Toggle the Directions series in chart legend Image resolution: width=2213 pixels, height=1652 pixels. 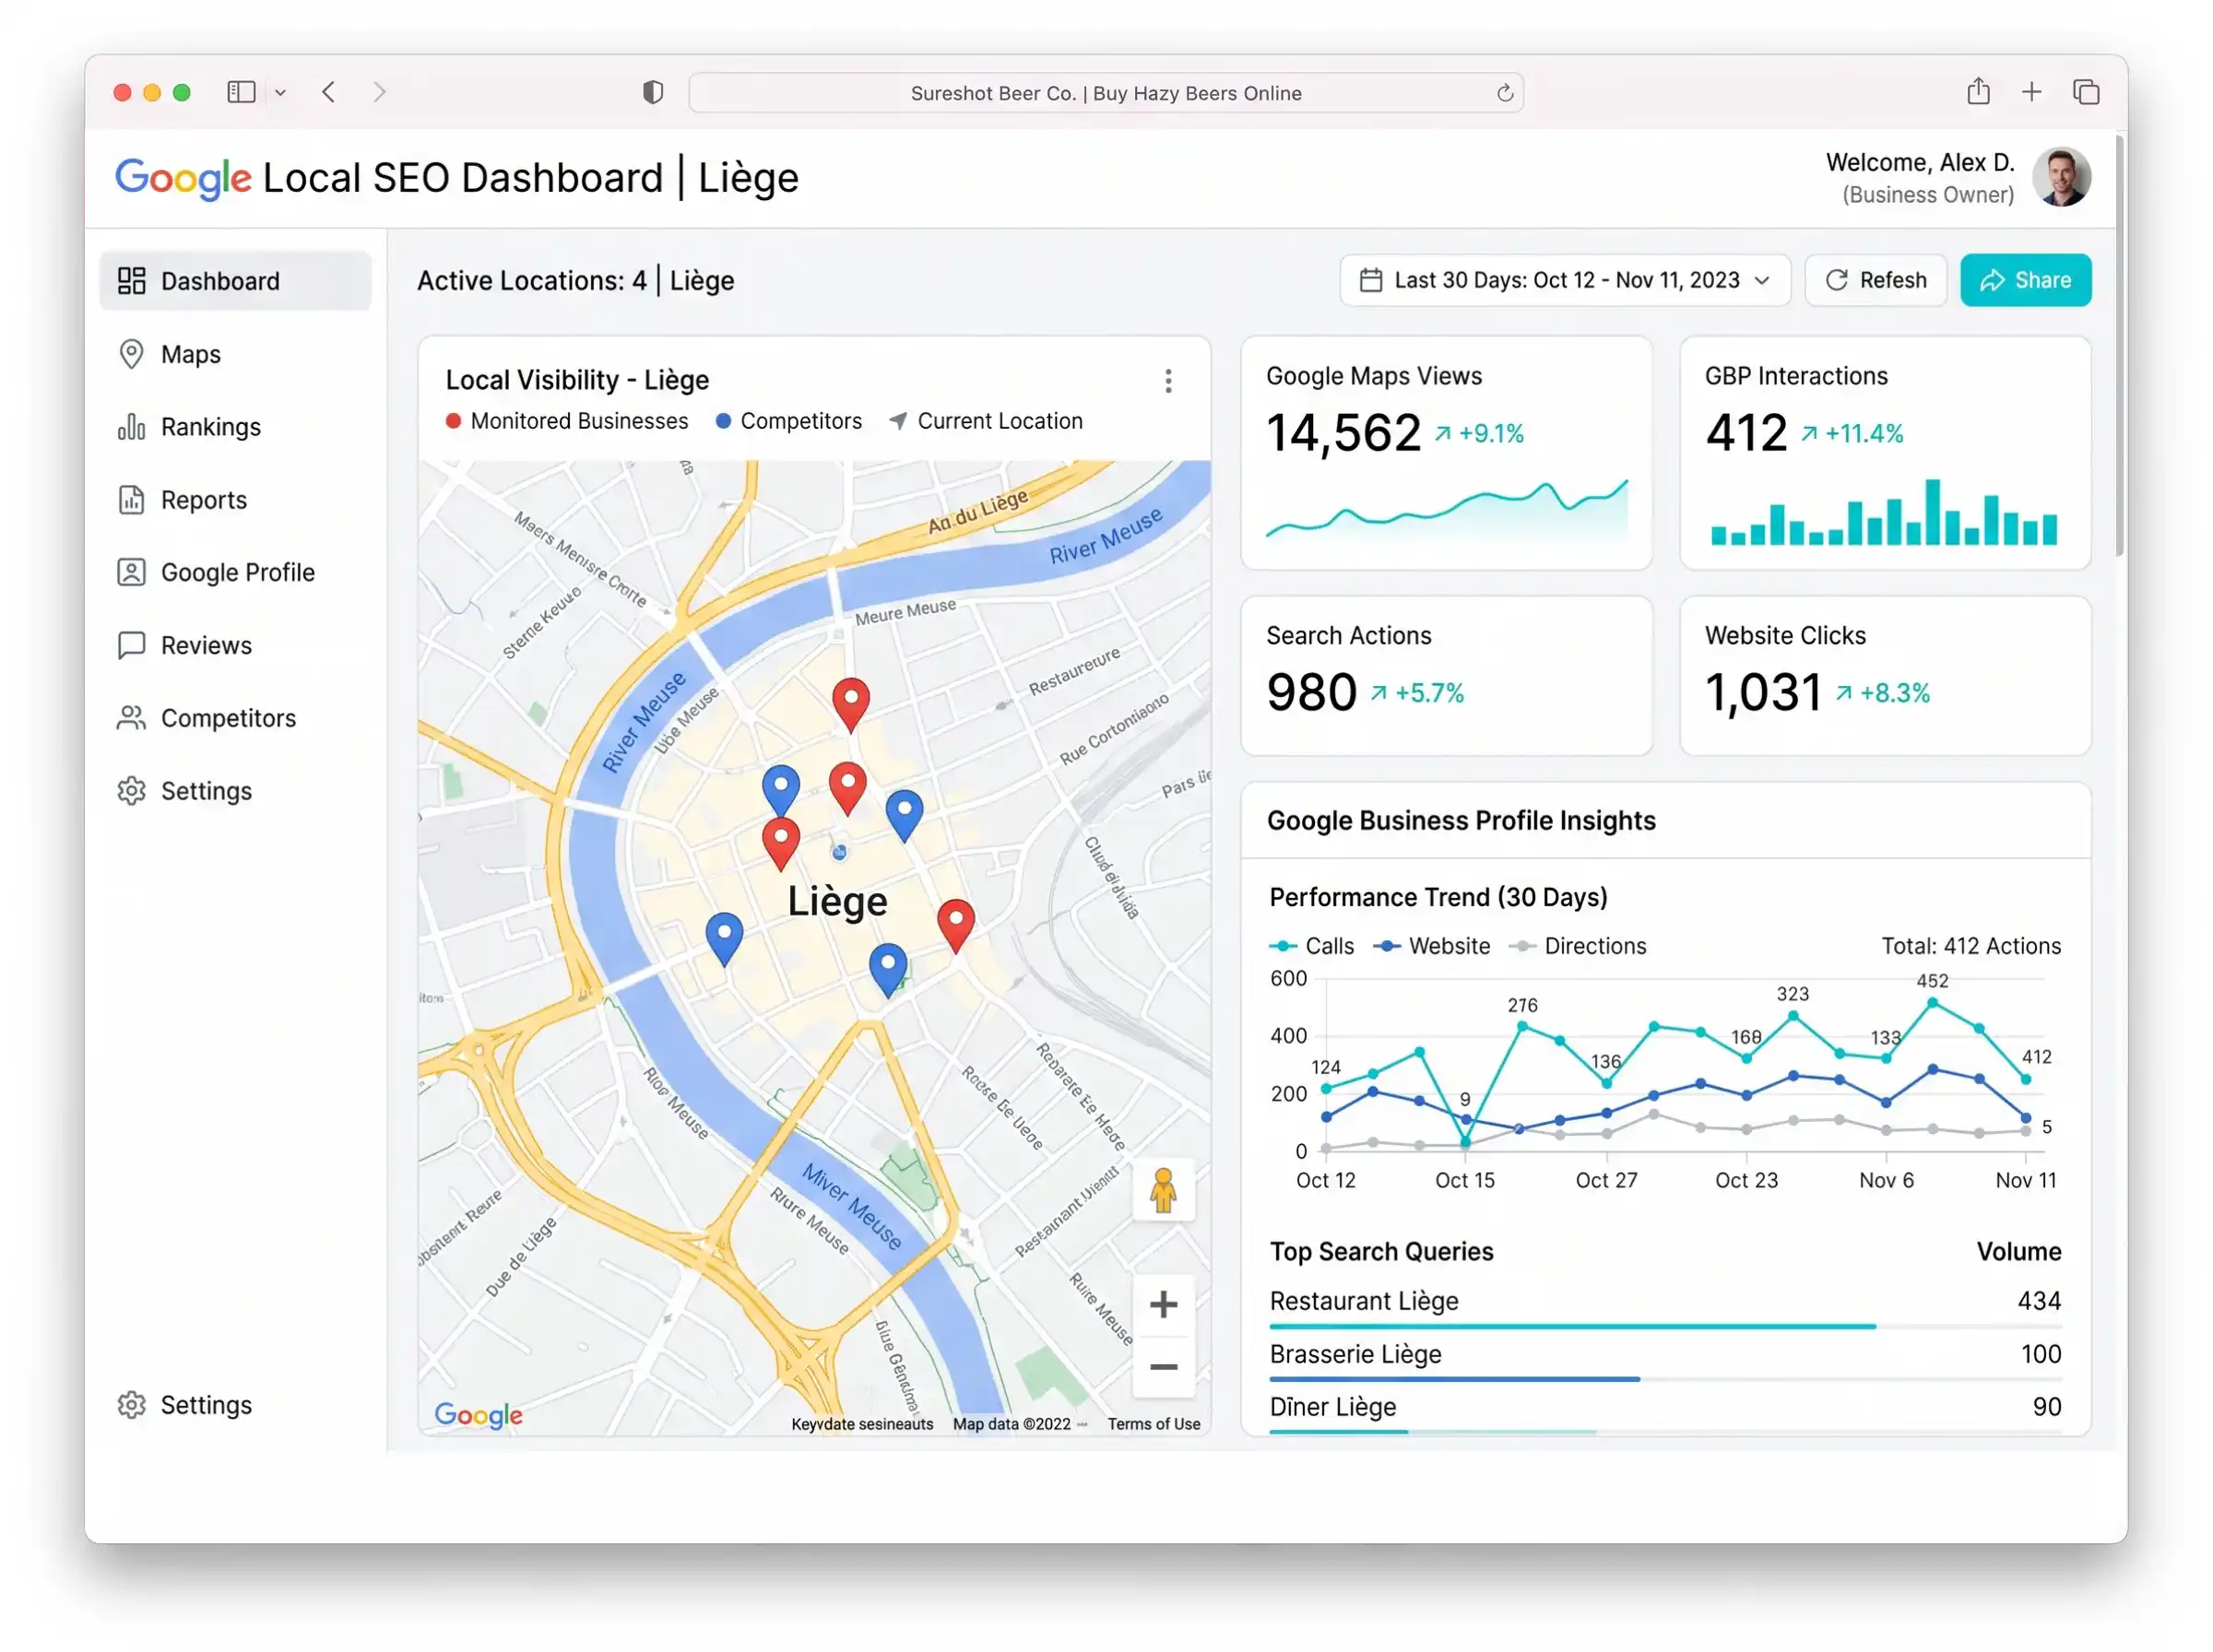tap(1576, 946)
